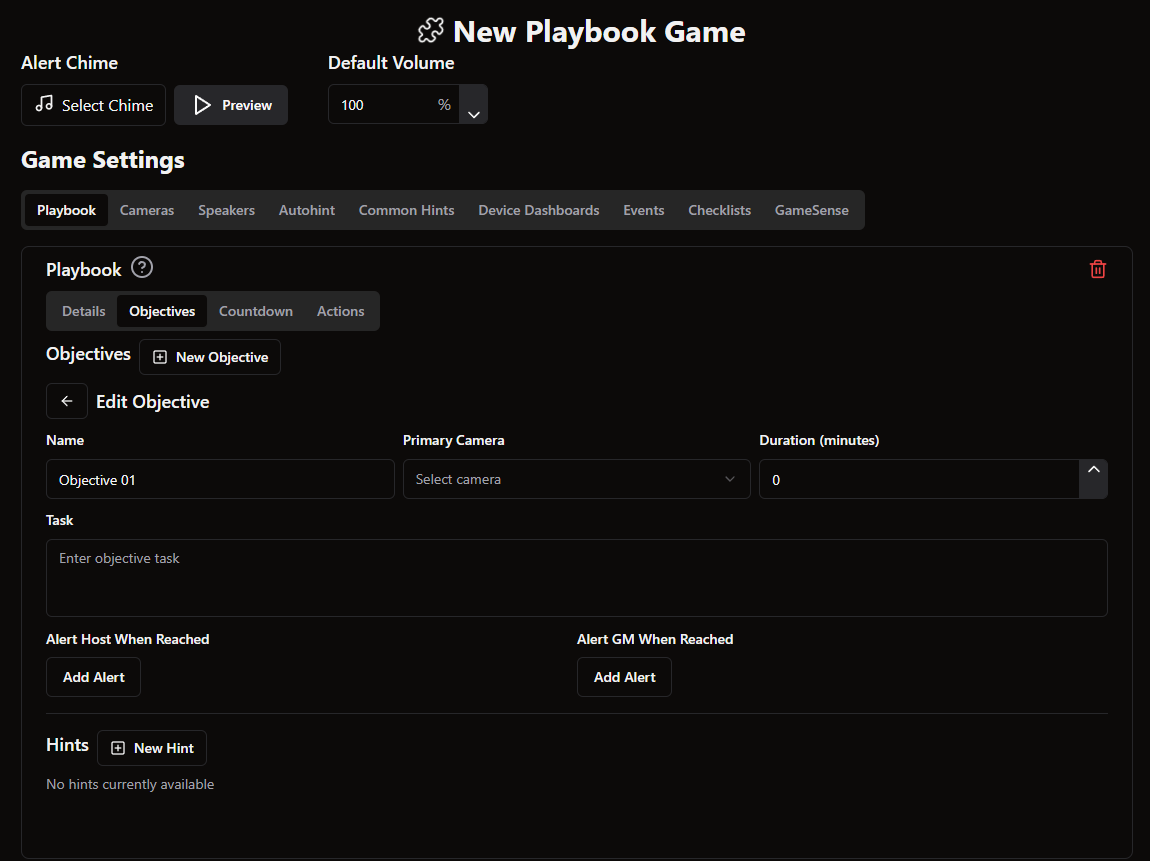
Task: Click the 'Primary Camera' label
Action: click(x=453, y=440)
